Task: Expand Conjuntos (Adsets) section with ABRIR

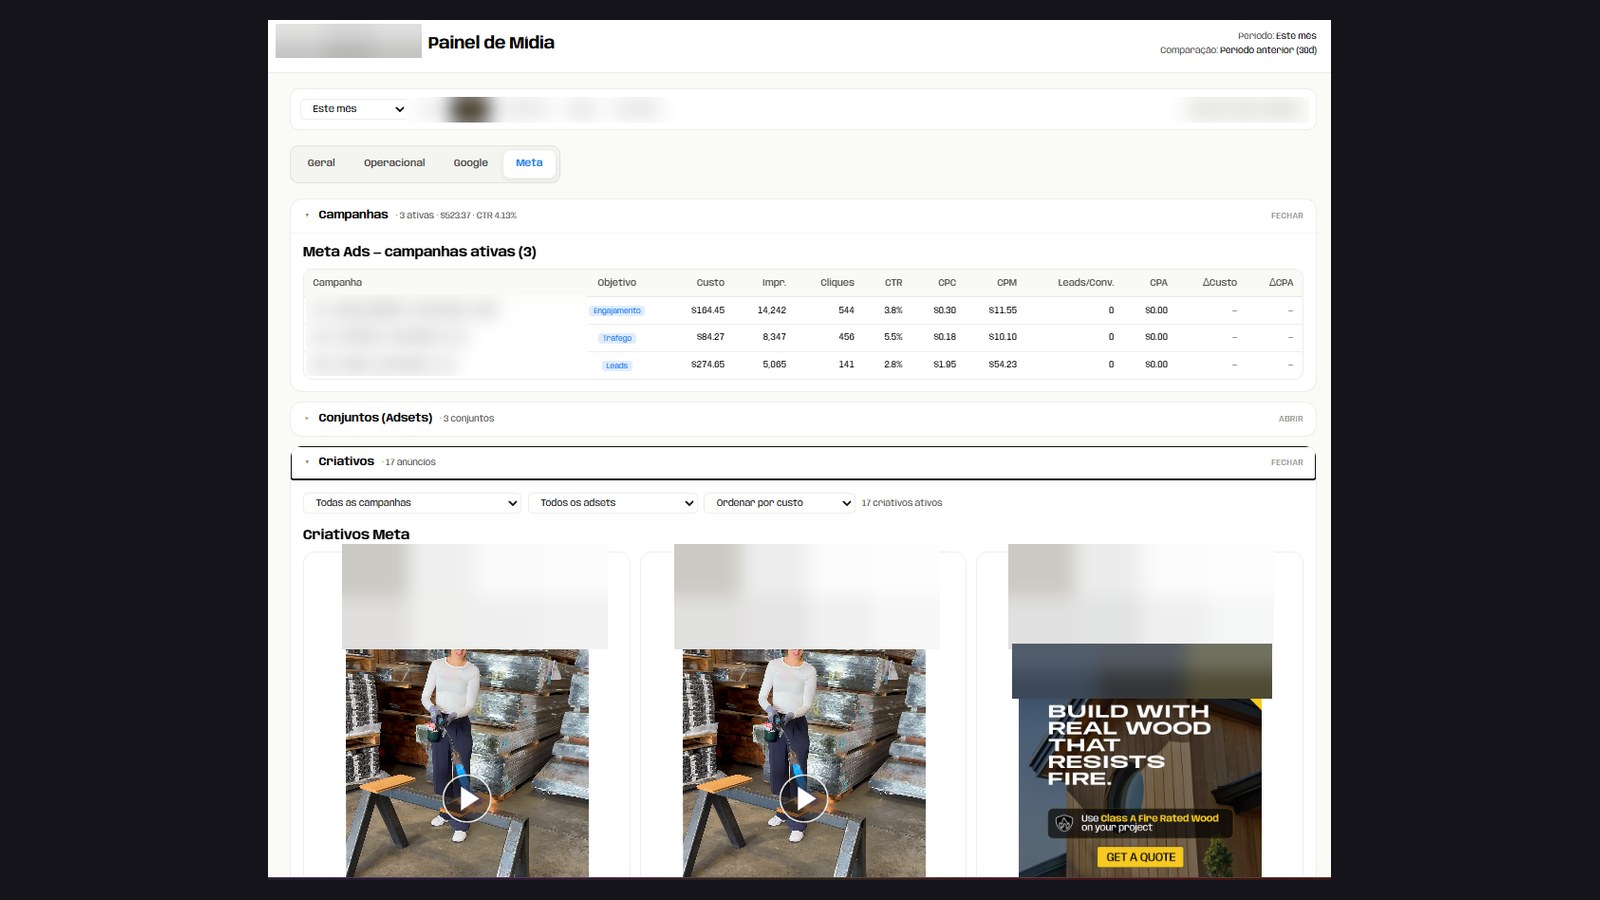Action: (1290, 419)
